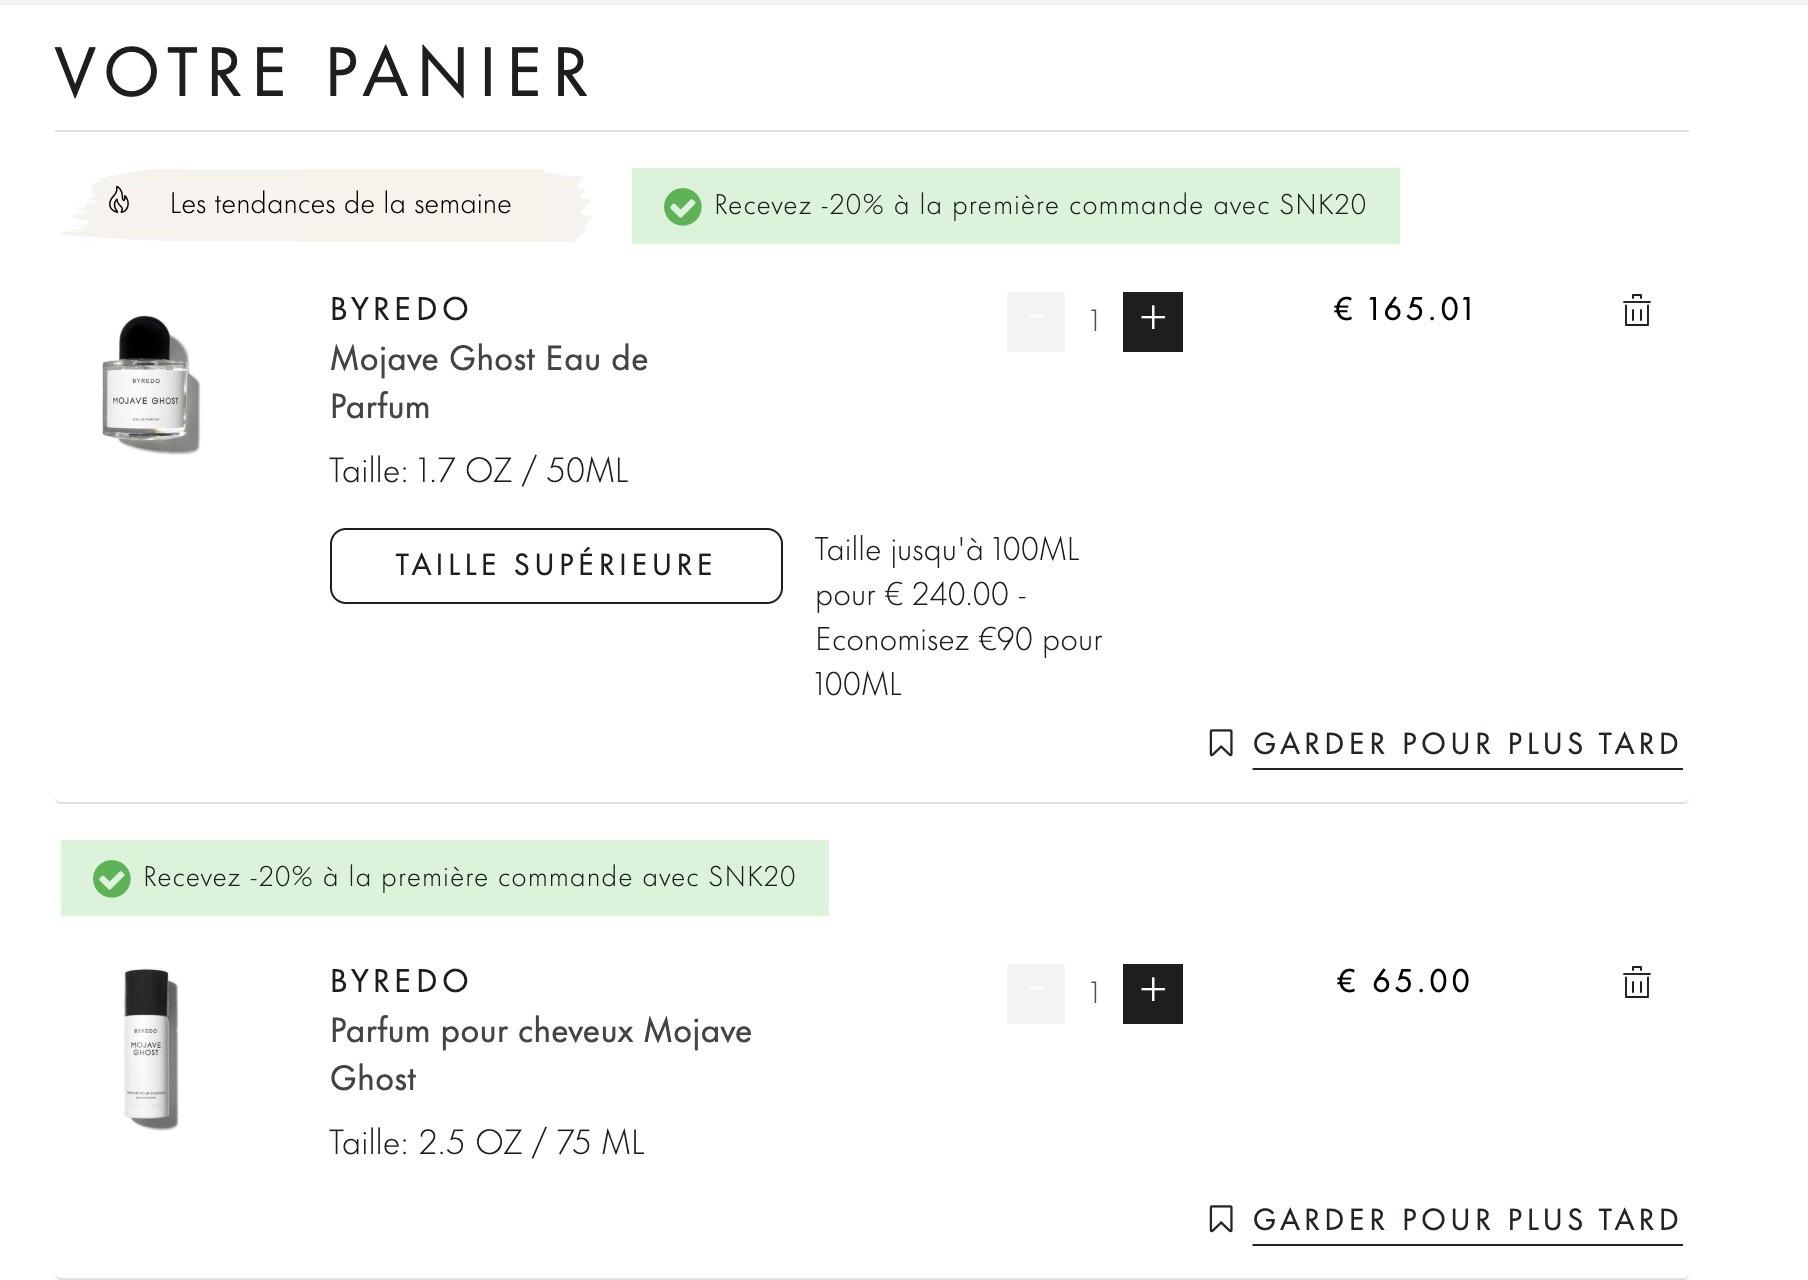This screenshot has width=1808, height=1280.
Task: Open Parfum pour cheveux Mojave Ghost title
Action: pos(541,1055)
